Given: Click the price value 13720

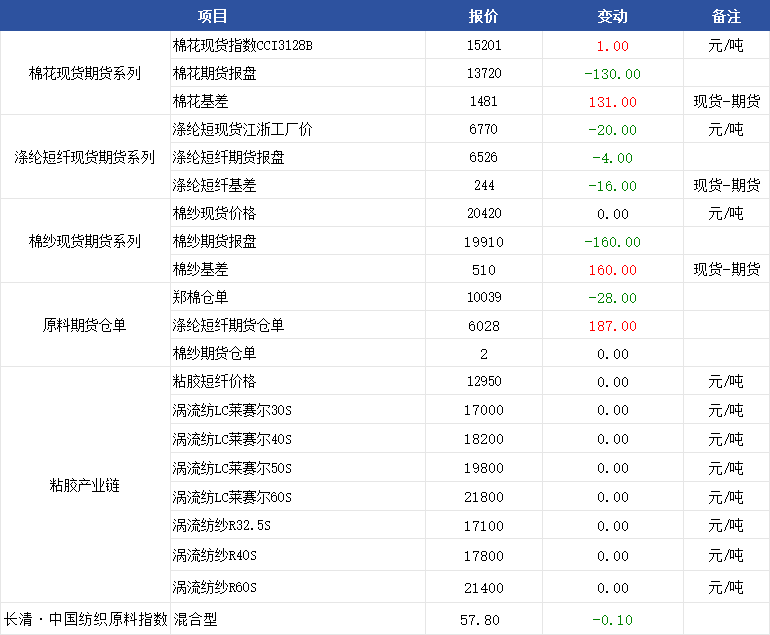Looking at the screenshot, I should coord(484,74).
